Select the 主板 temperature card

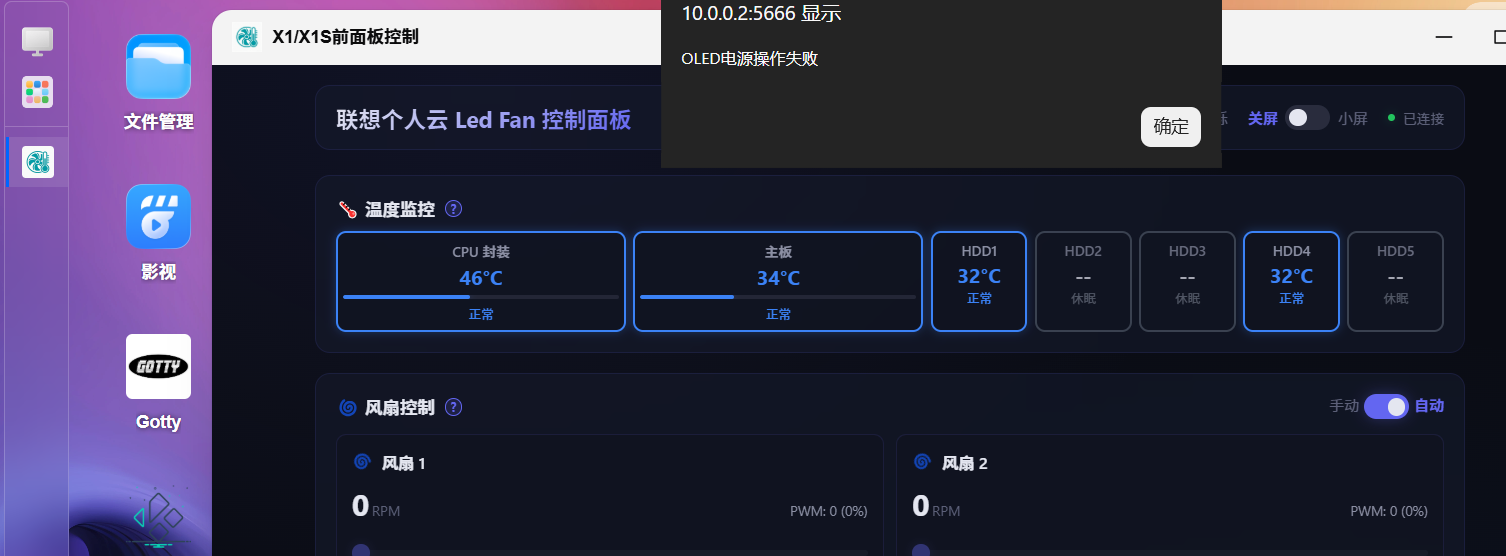(x=778, y=281)
